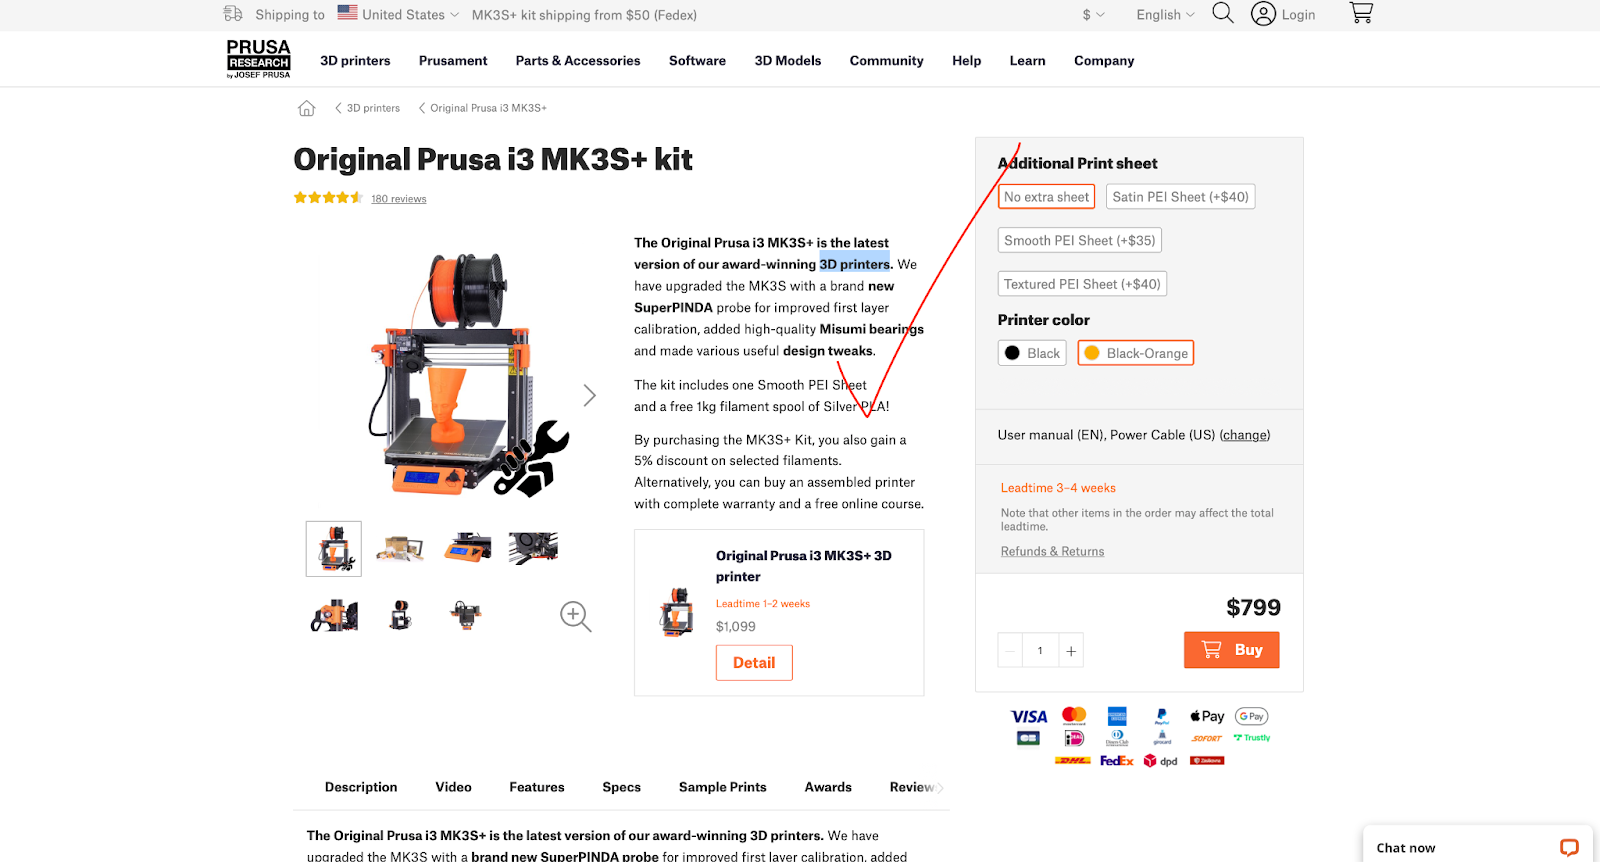
Task: Click the orange Buy button
Action: [1232, 650]
